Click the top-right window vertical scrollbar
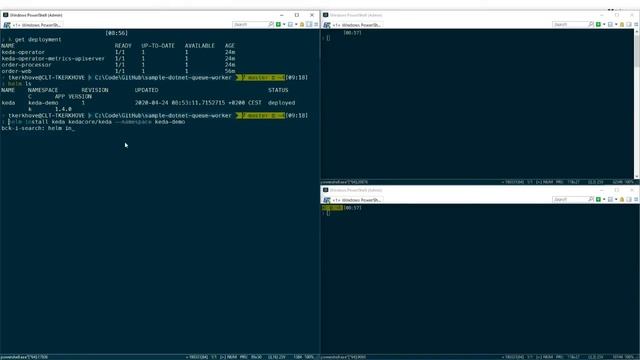 pyautogui.click(x=637, y=104)
